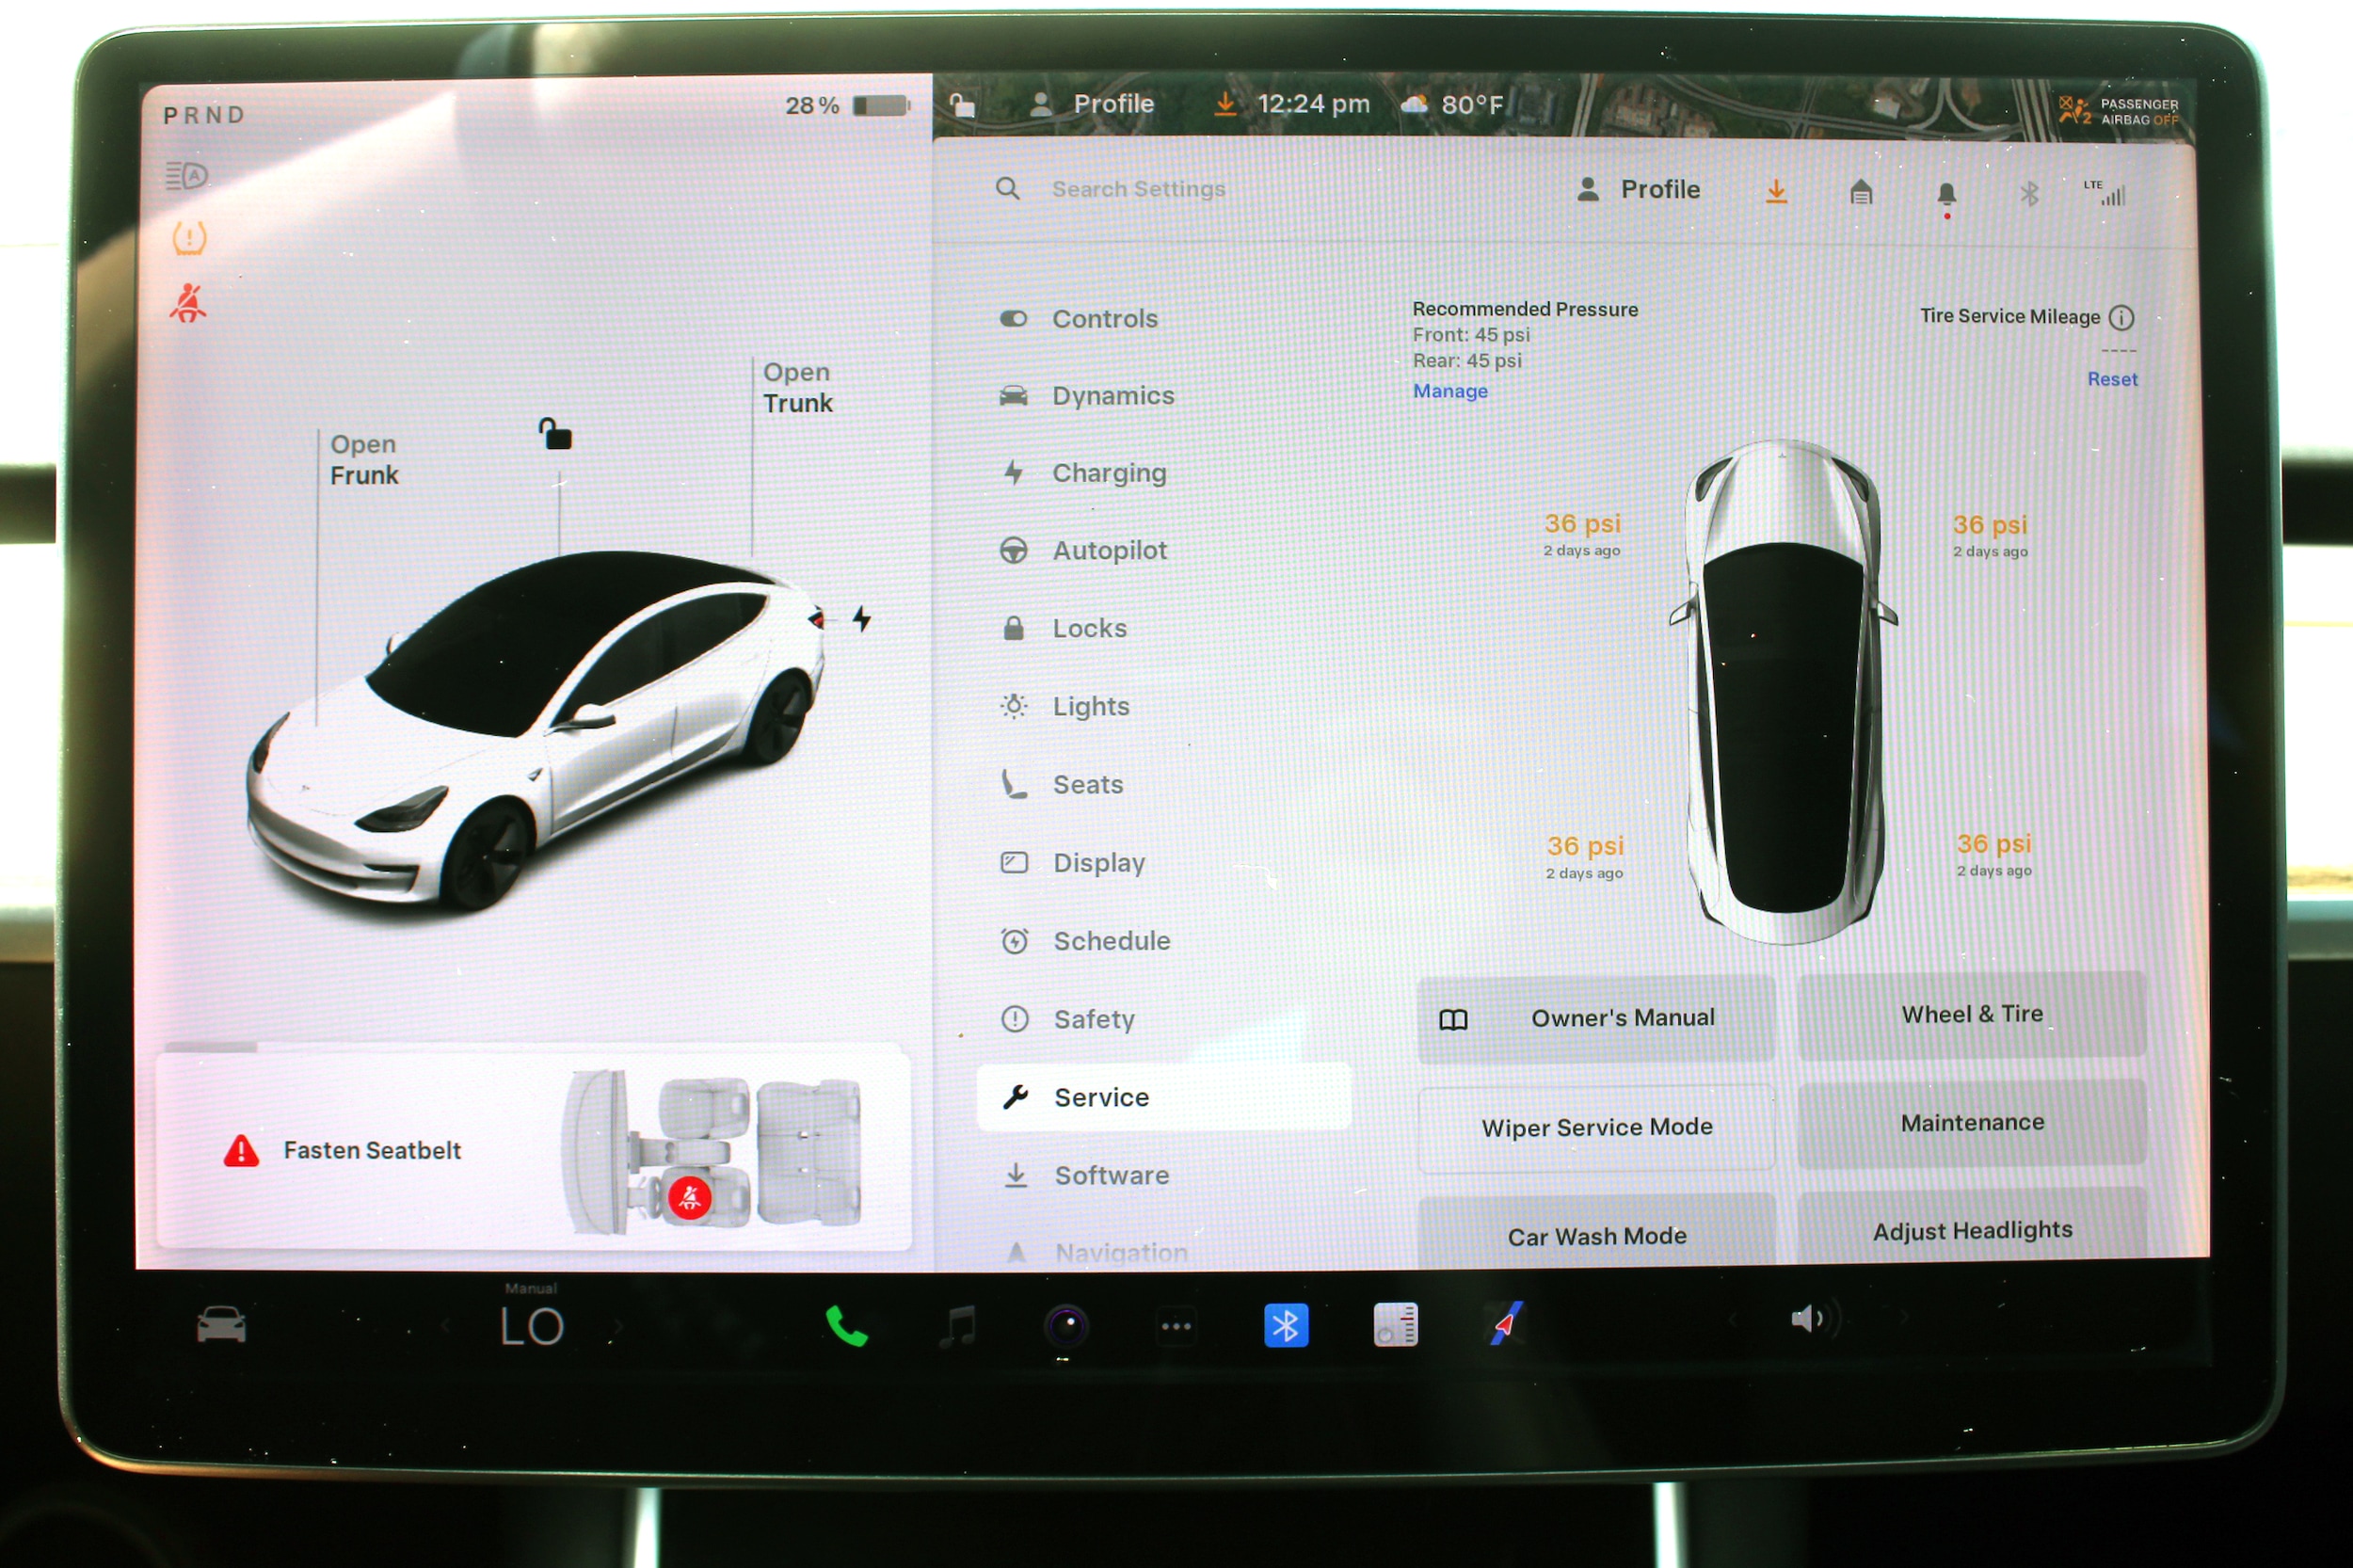This screenshot has width=2353, height=1568.
Task: Tap Open Trunk label
Action: [x=797, y=387]
